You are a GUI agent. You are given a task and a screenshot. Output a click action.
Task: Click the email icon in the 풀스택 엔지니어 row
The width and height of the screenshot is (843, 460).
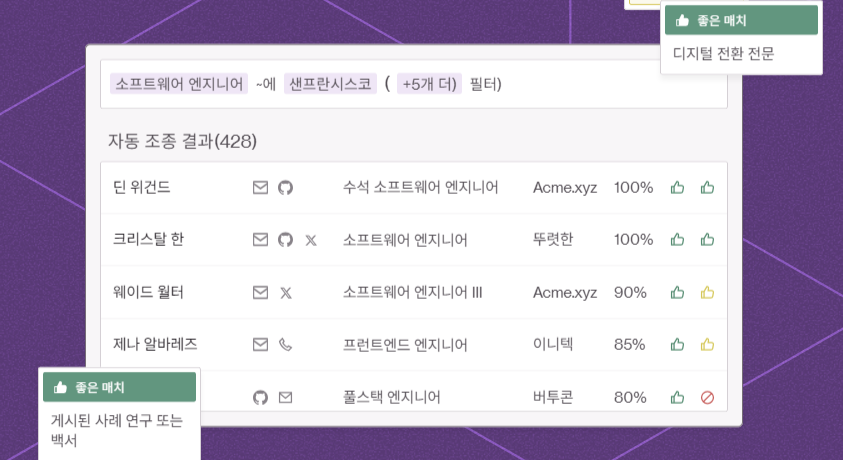point(286,398)
